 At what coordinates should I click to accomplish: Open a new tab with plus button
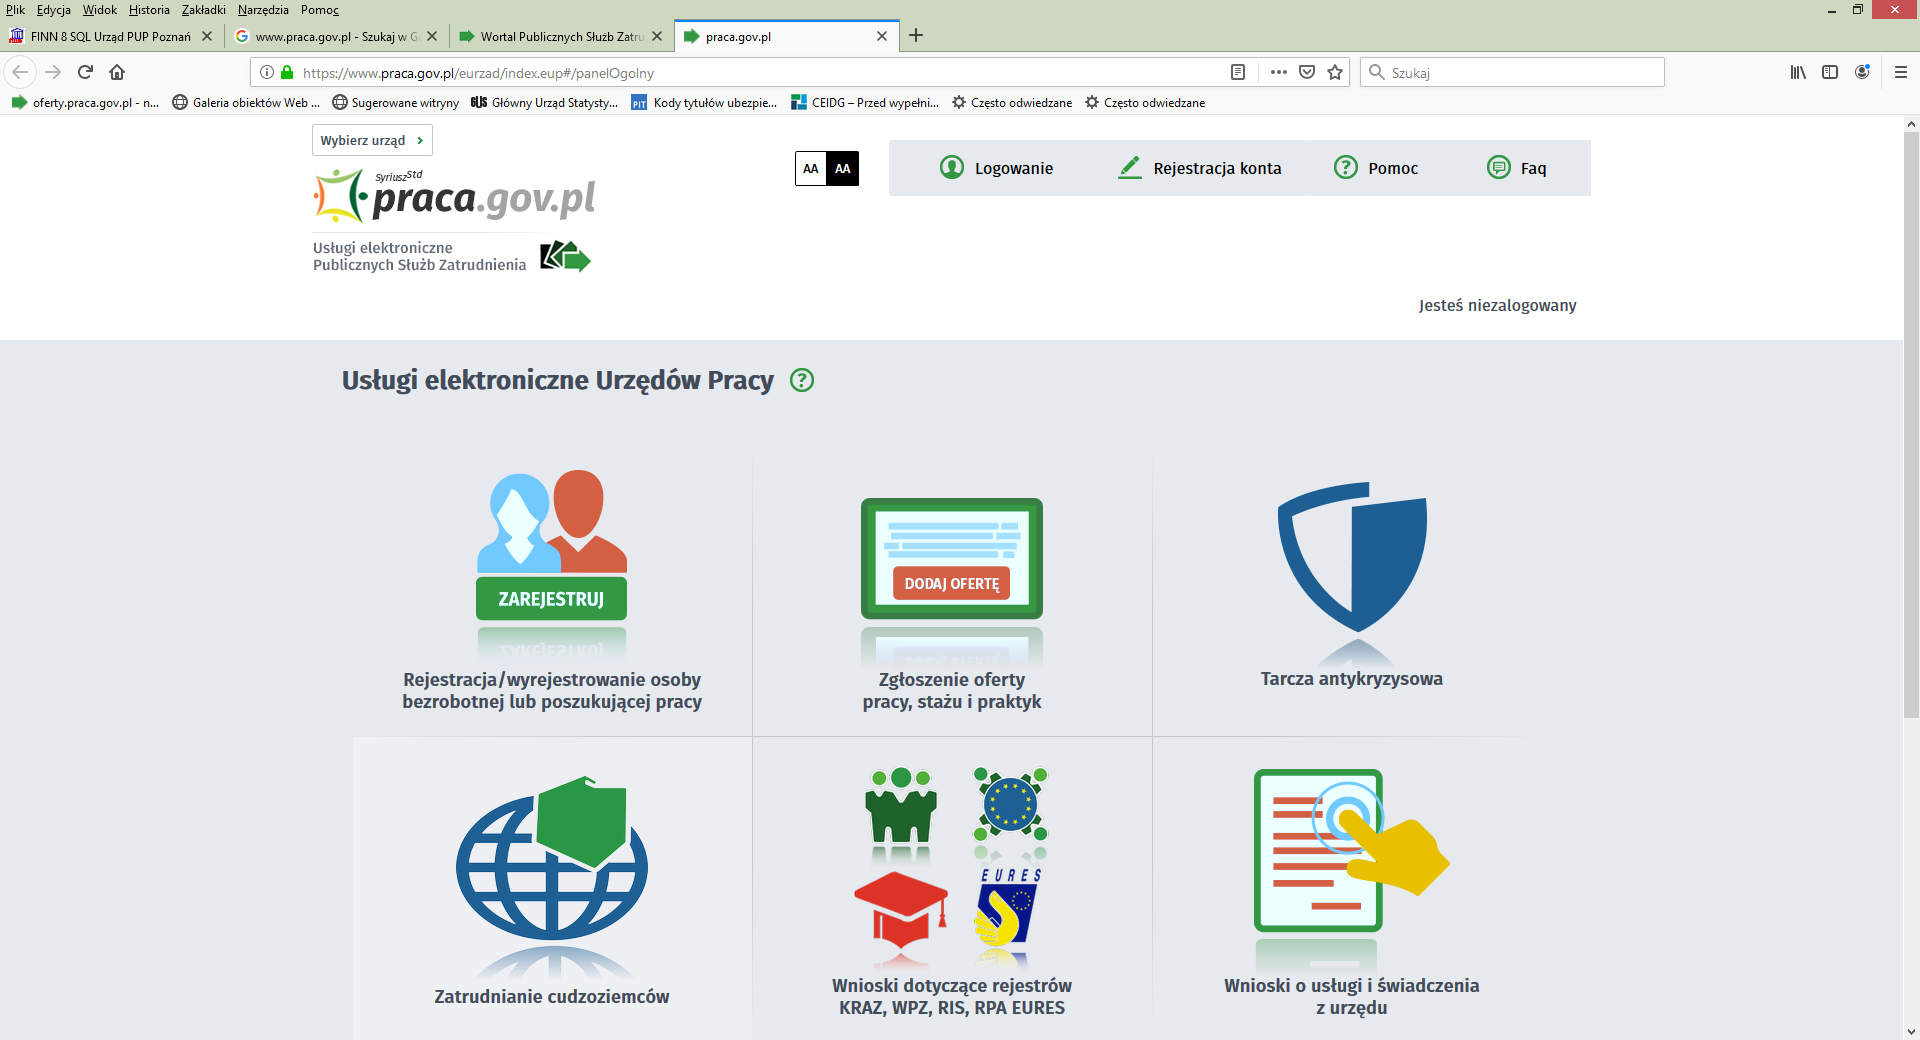(916, 36)
